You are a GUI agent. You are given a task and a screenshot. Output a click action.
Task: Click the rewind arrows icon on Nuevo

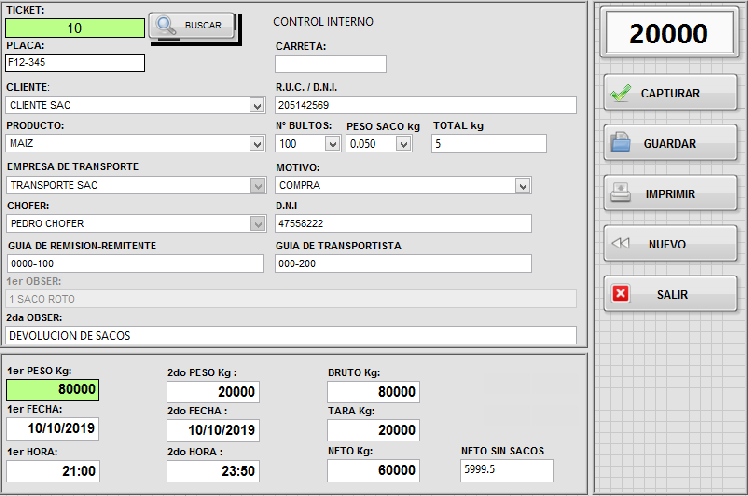click(621, 243)
